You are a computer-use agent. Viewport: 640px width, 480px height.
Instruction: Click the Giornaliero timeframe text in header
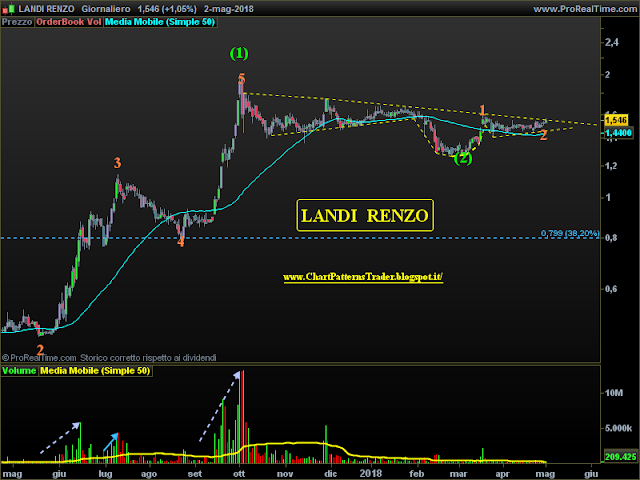click(106, 9)
